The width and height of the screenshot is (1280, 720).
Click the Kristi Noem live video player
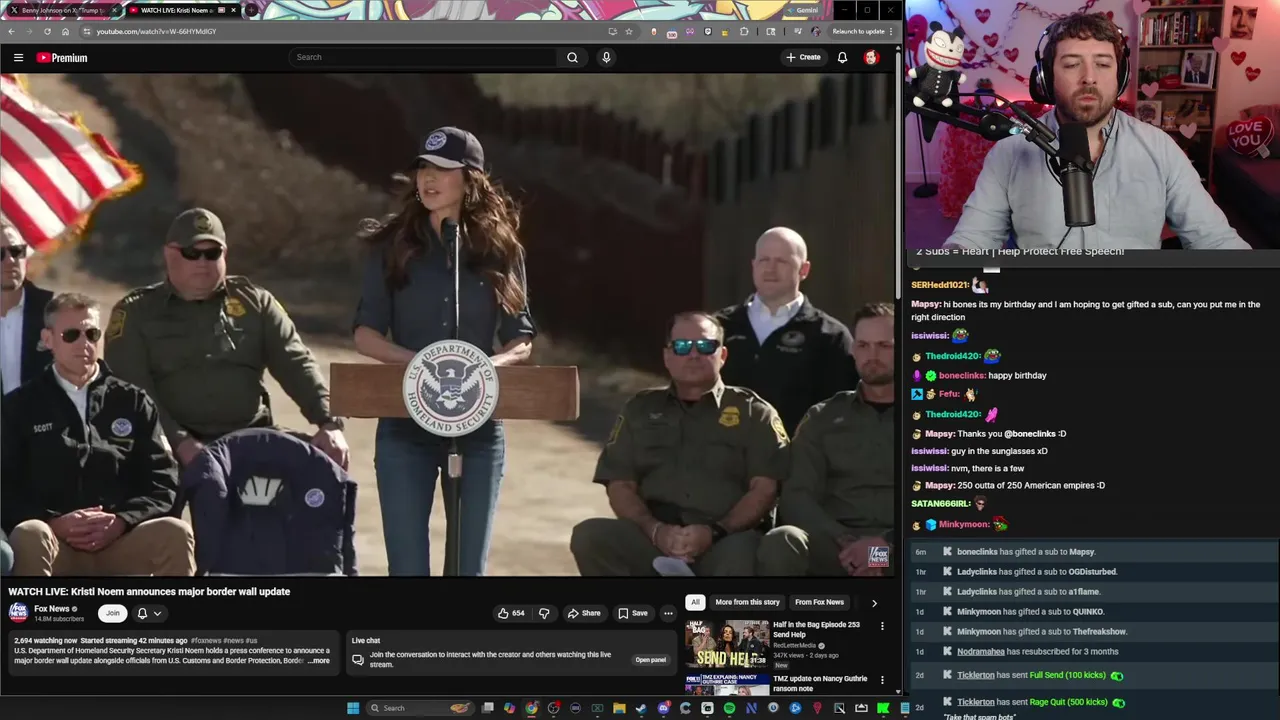pos(448,325)
